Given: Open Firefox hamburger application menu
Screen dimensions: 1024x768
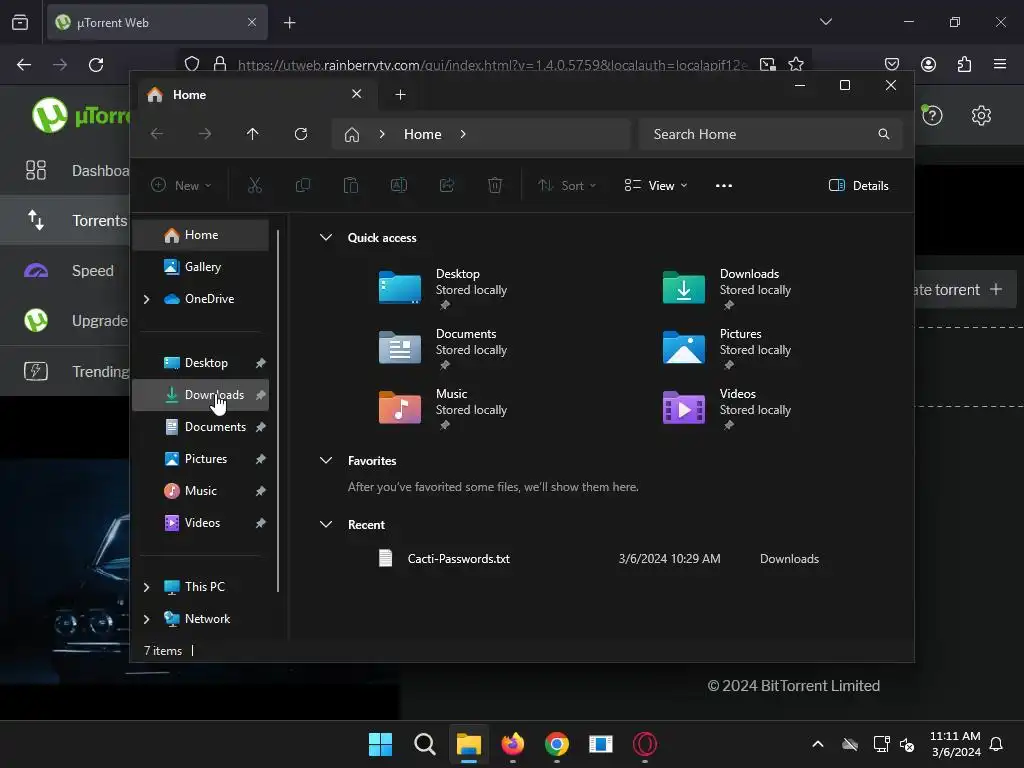Looking at the screenshot, I should tap(1000, 64).
